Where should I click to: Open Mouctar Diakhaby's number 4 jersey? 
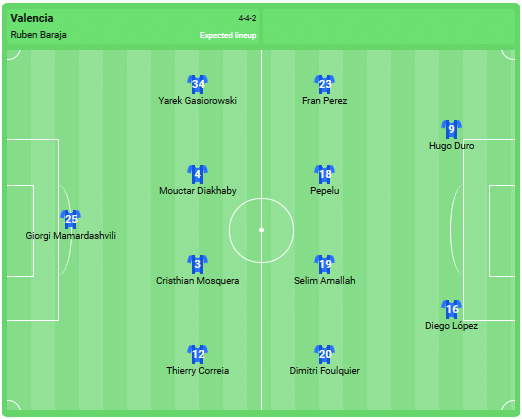tap(198, 174)
